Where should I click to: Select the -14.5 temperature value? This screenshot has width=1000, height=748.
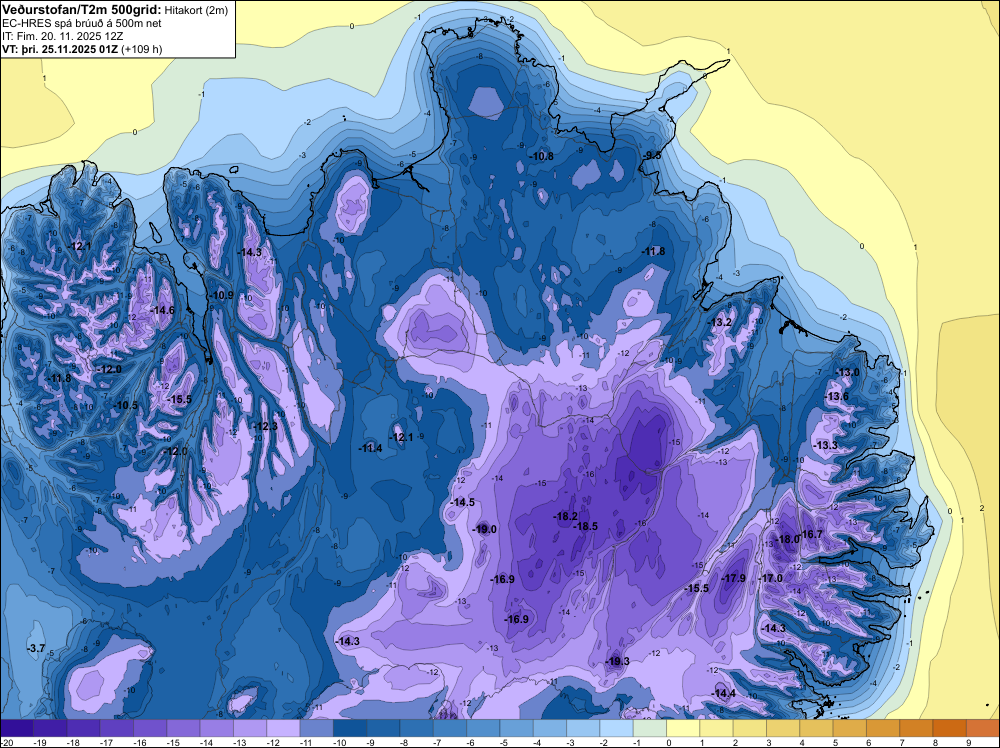click(x=462, y=502)
